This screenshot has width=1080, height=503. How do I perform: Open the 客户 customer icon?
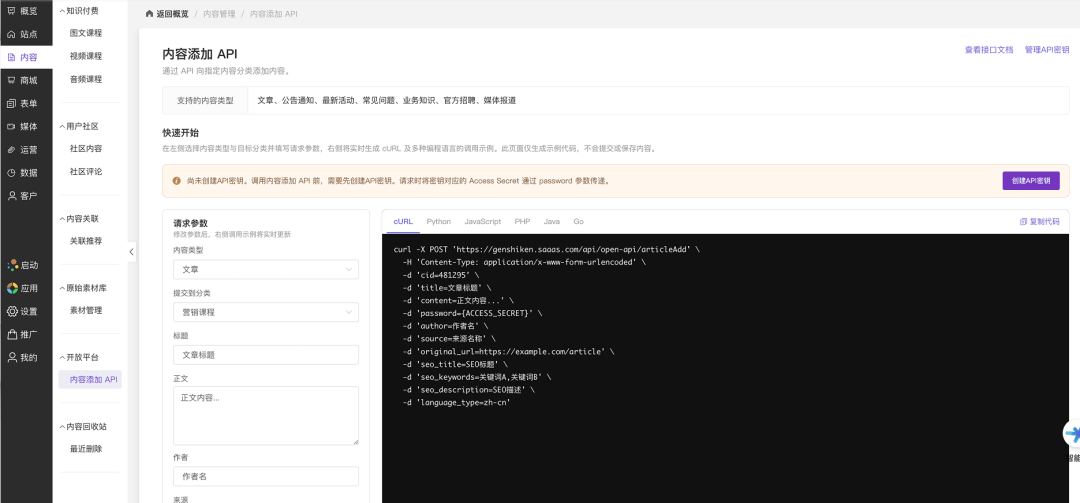click(12, 196)
